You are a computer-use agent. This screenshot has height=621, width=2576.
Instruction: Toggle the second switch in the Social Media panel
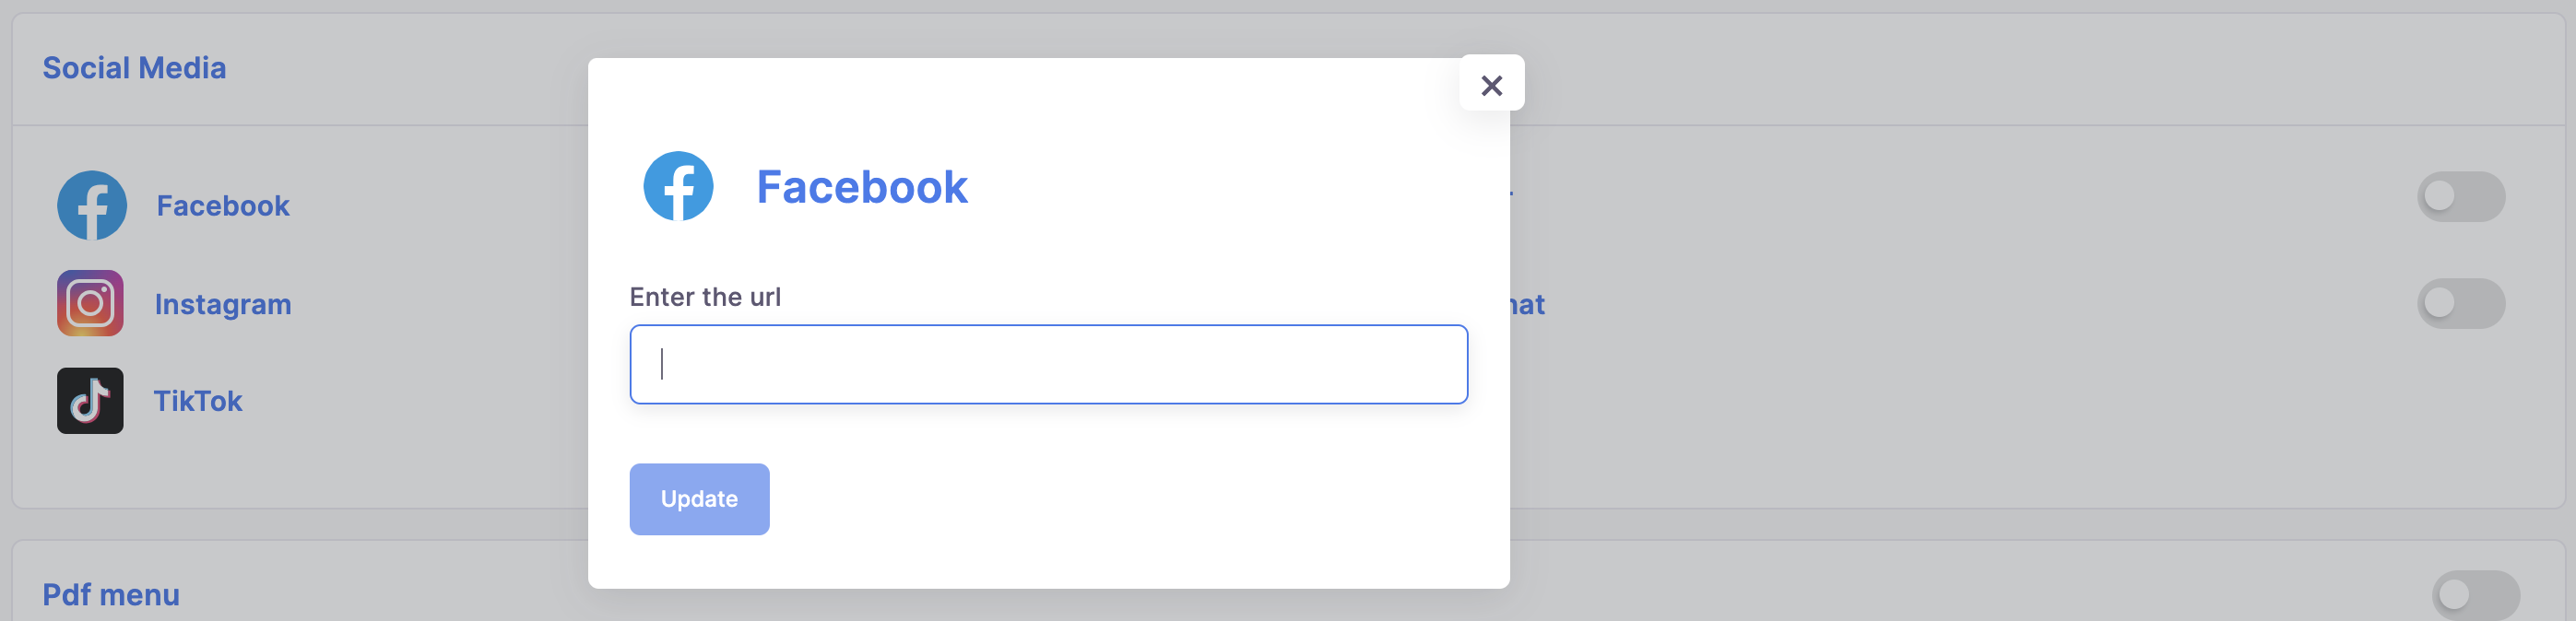(2461, 303)
